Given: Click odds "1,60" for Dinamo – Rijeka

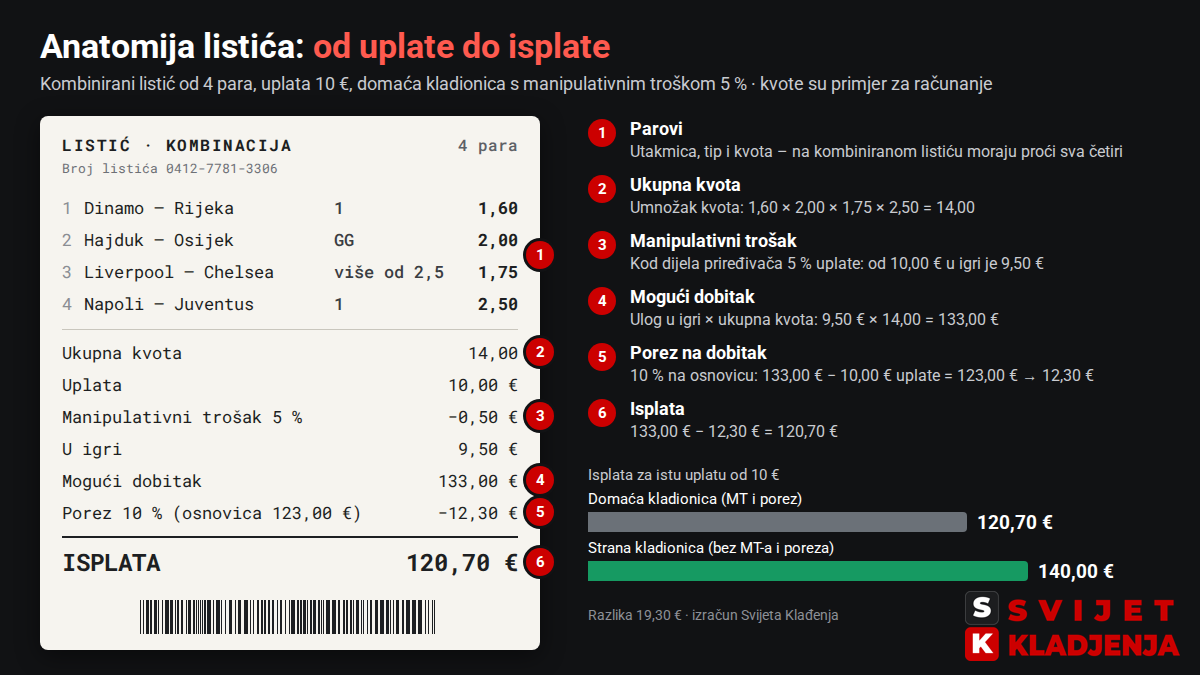Looking at the screenshot, I should [498, 209].
